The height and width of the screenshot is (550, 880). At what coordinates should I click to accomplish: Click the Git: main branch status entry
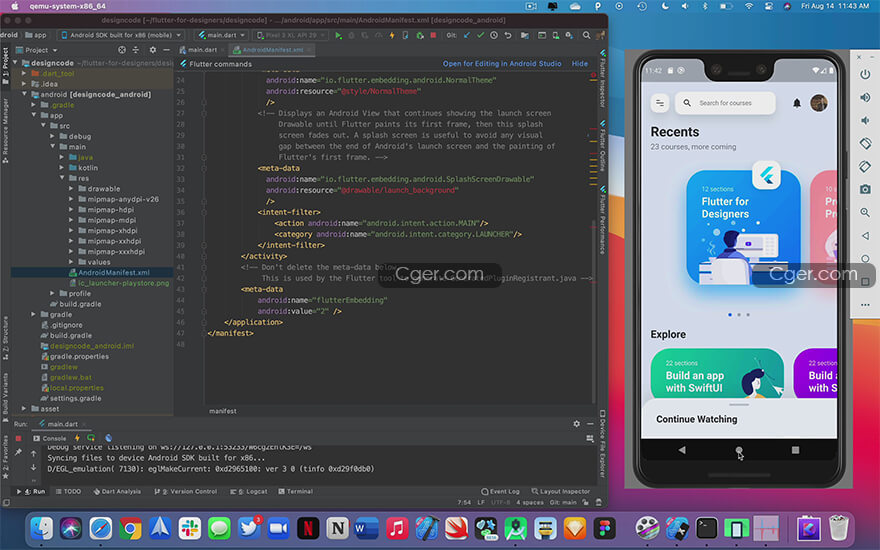coord(563,502)
